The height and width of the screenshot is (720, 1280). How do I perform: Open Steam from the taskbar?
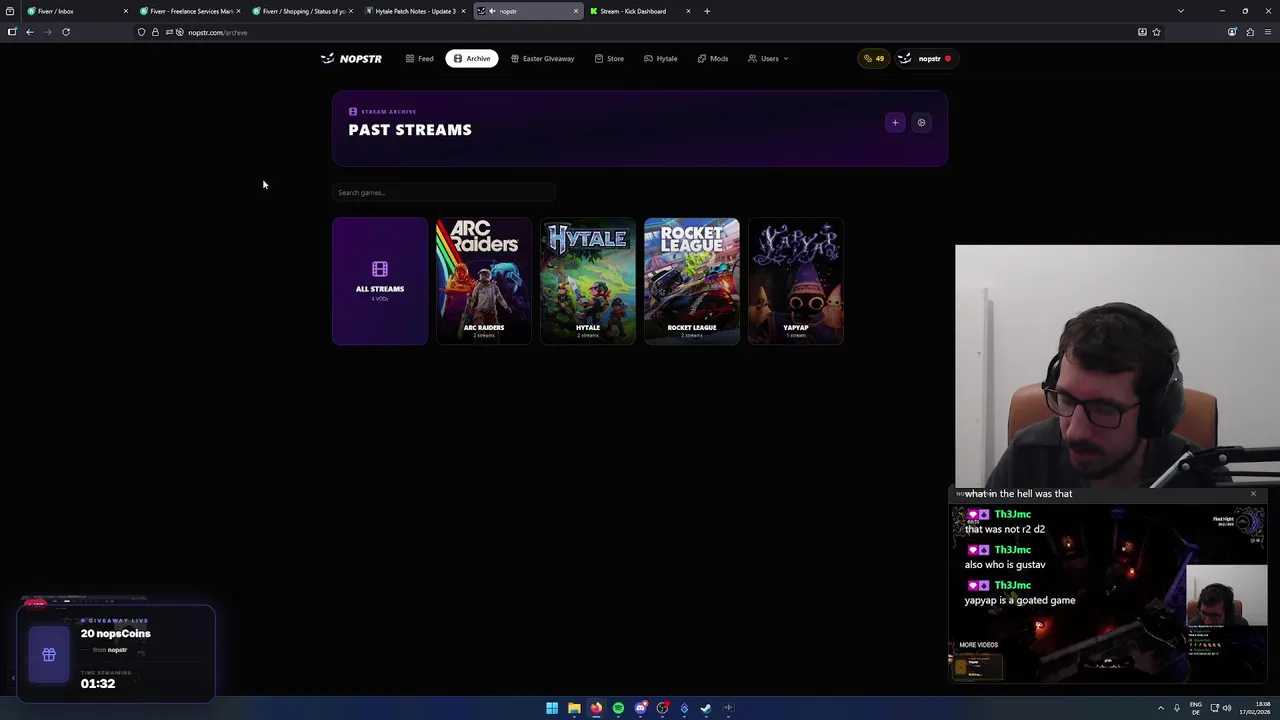706,708
